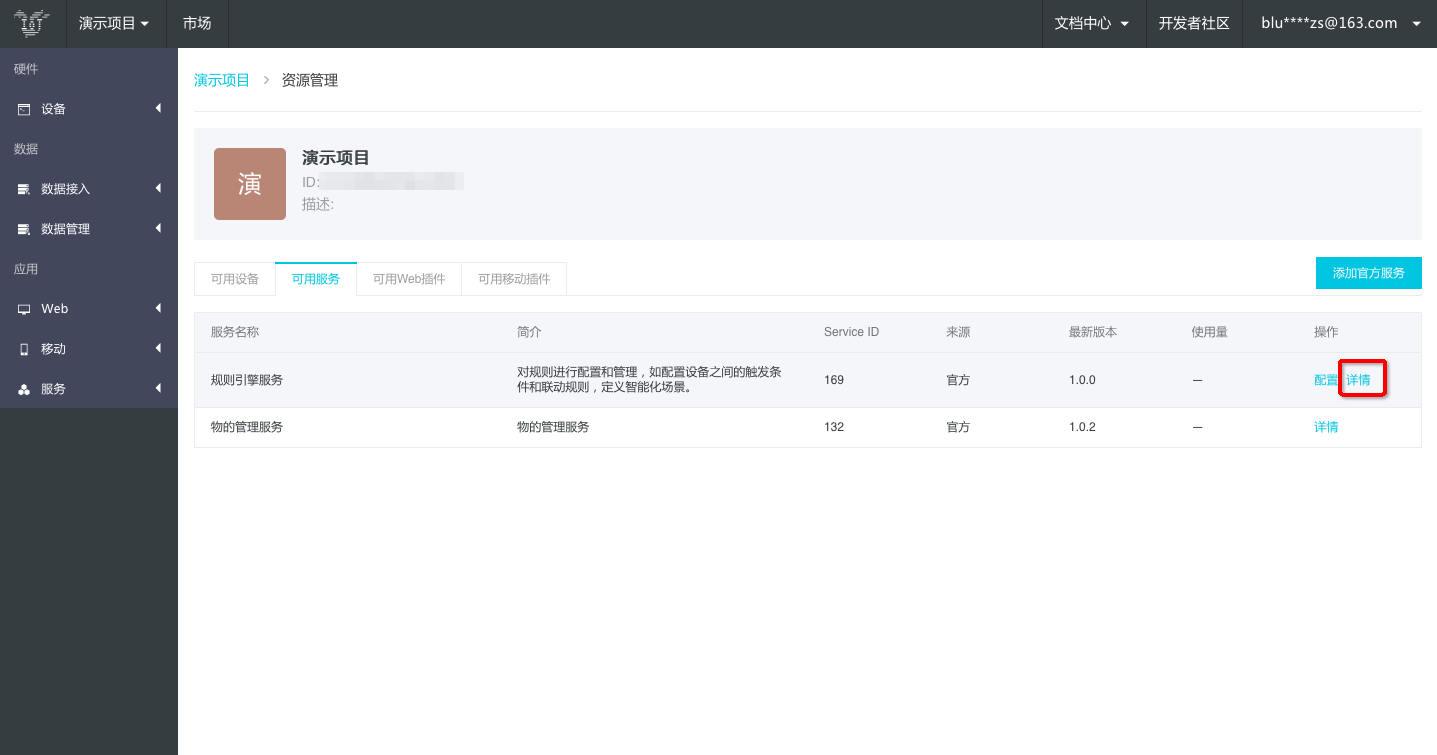Switch to the 可用设备 tab

pyautogui.click(x=235, y=279)
